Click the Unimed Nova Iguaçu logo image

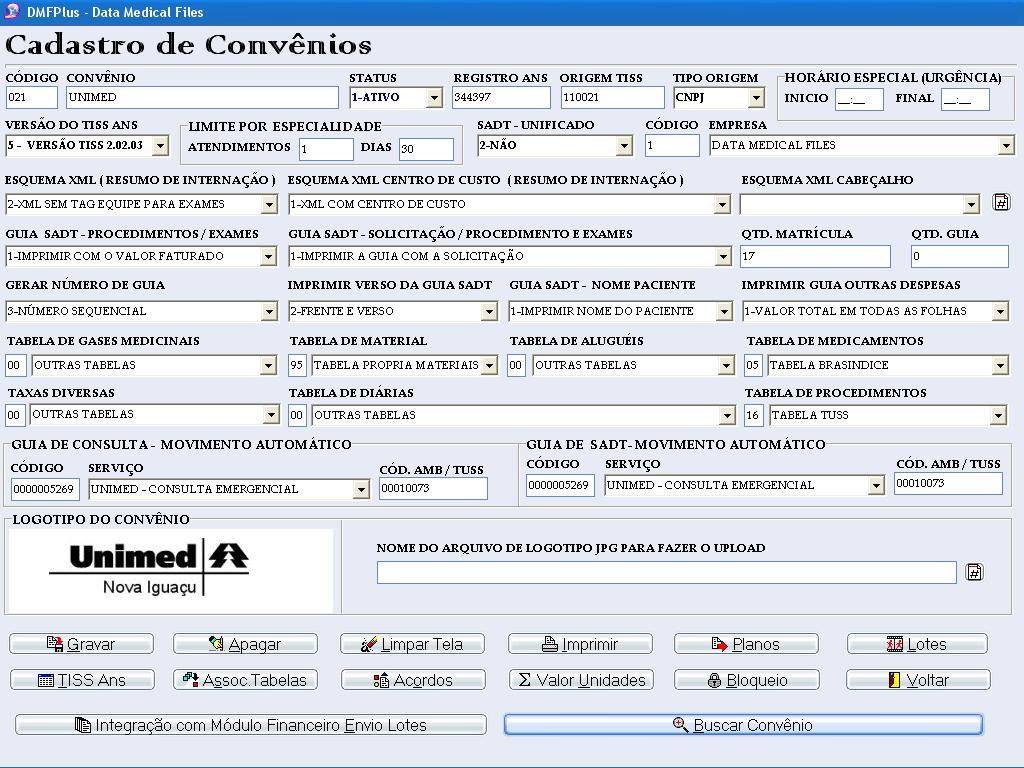[170, 570]
